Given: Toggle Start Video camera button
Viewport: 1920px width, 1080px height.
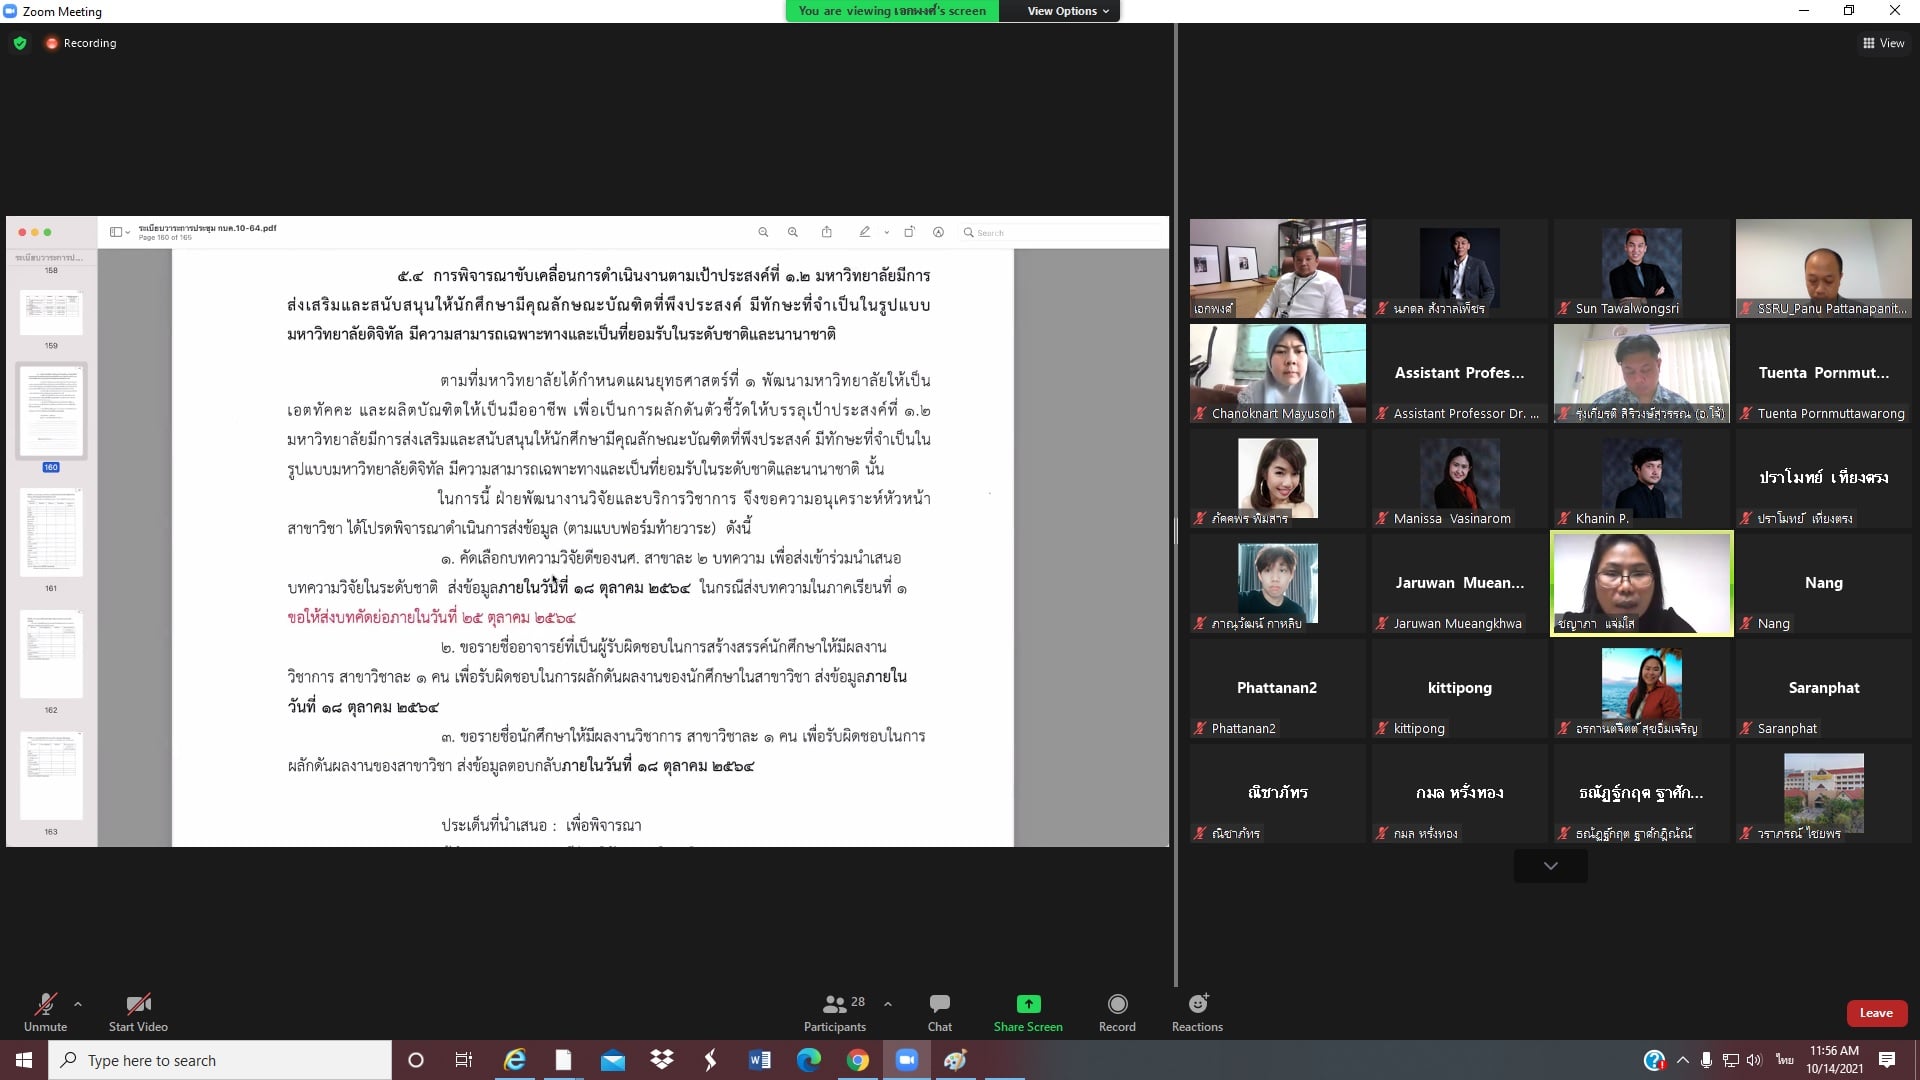Looking at the screenshot, I should [138, 1011].
